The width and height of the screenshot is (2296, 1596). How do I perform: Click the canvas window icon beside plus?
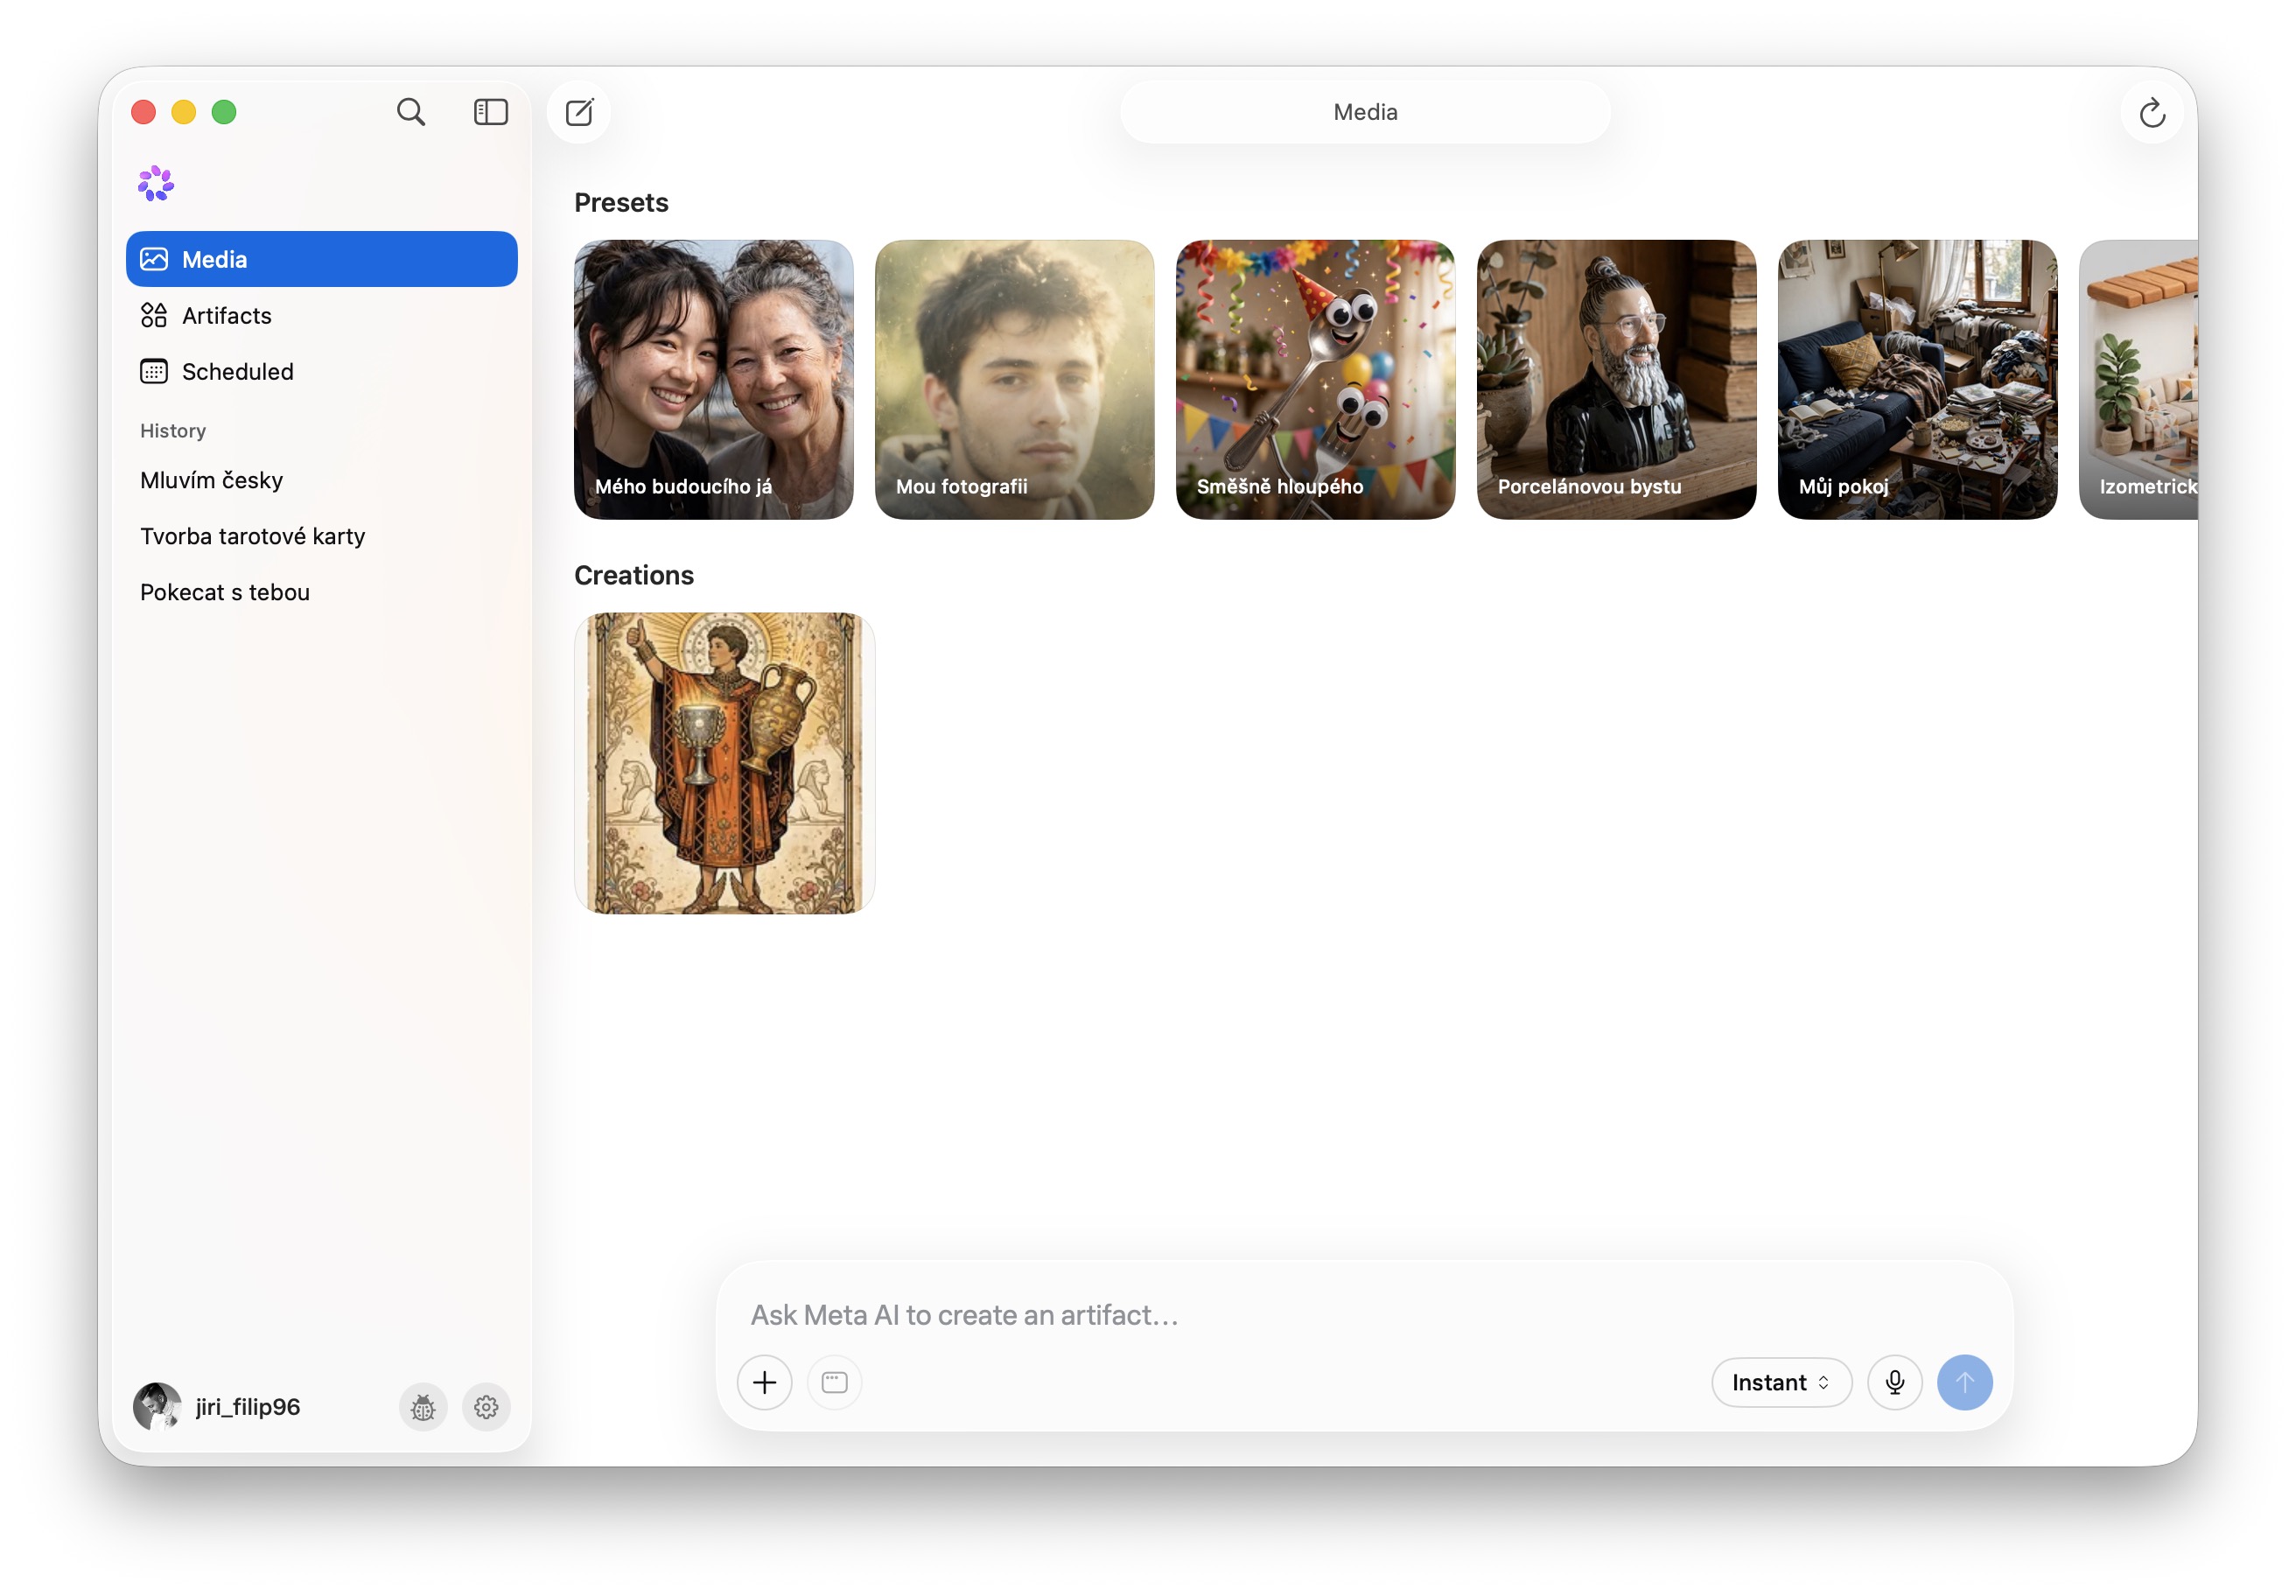click(834, 1382)
